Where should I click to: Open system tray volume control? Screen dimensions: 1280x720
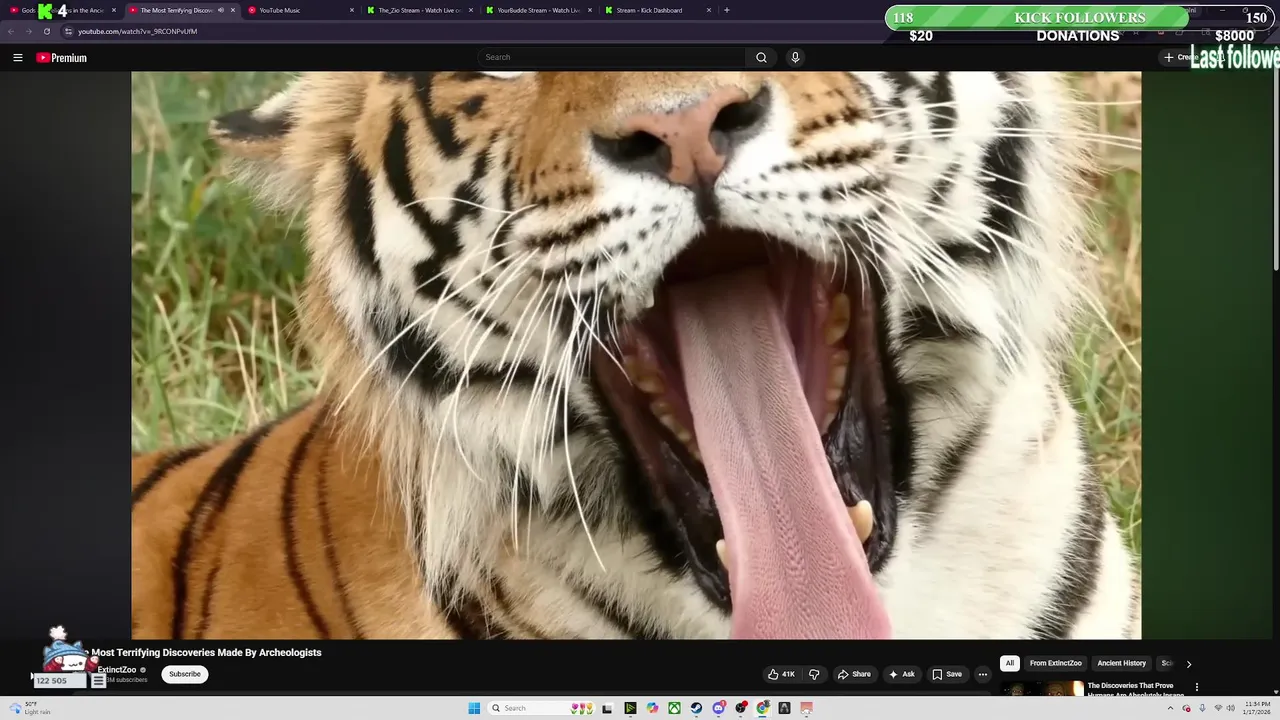pos(1231,708)
